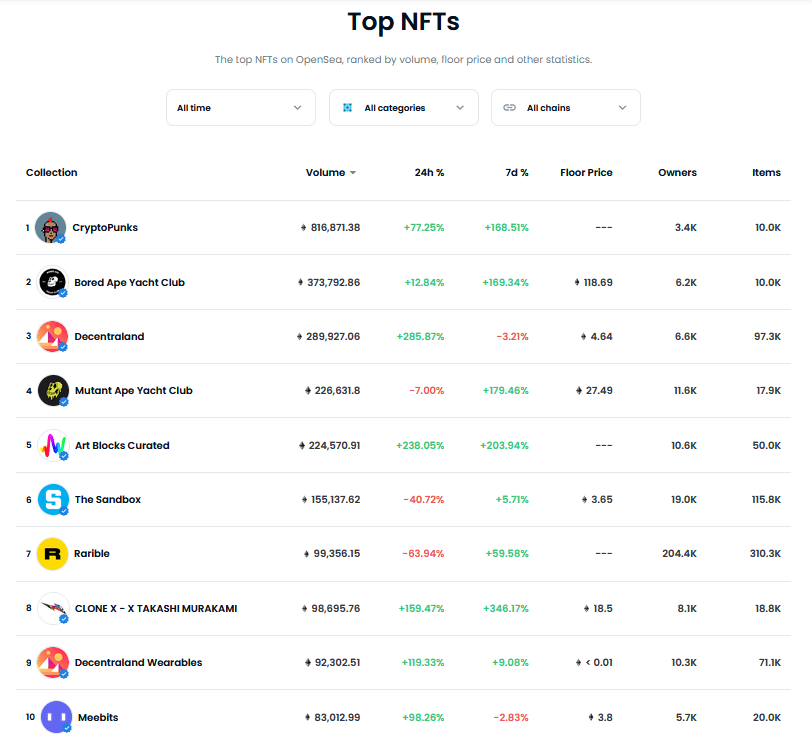Click the CryptoPunks collection avatar

pos(50,227)
